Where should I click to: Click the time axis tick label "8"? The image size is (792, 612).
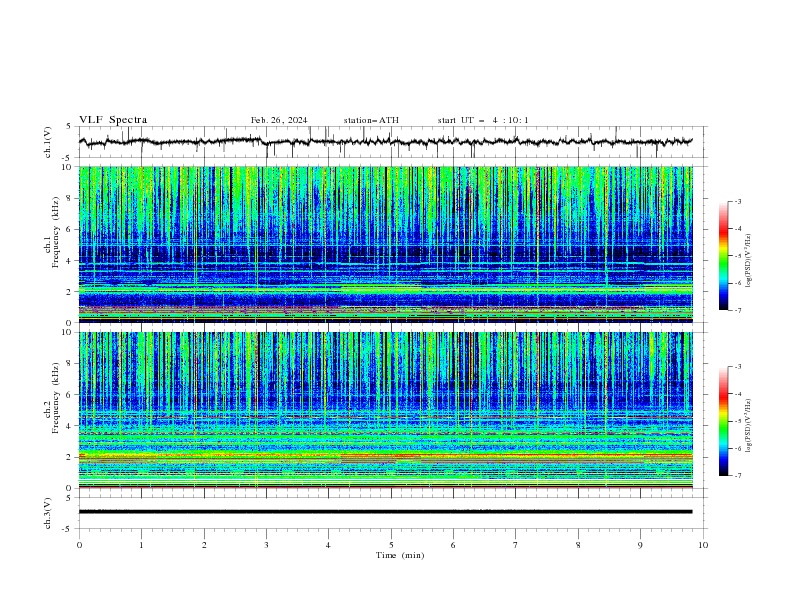point(578,545)
